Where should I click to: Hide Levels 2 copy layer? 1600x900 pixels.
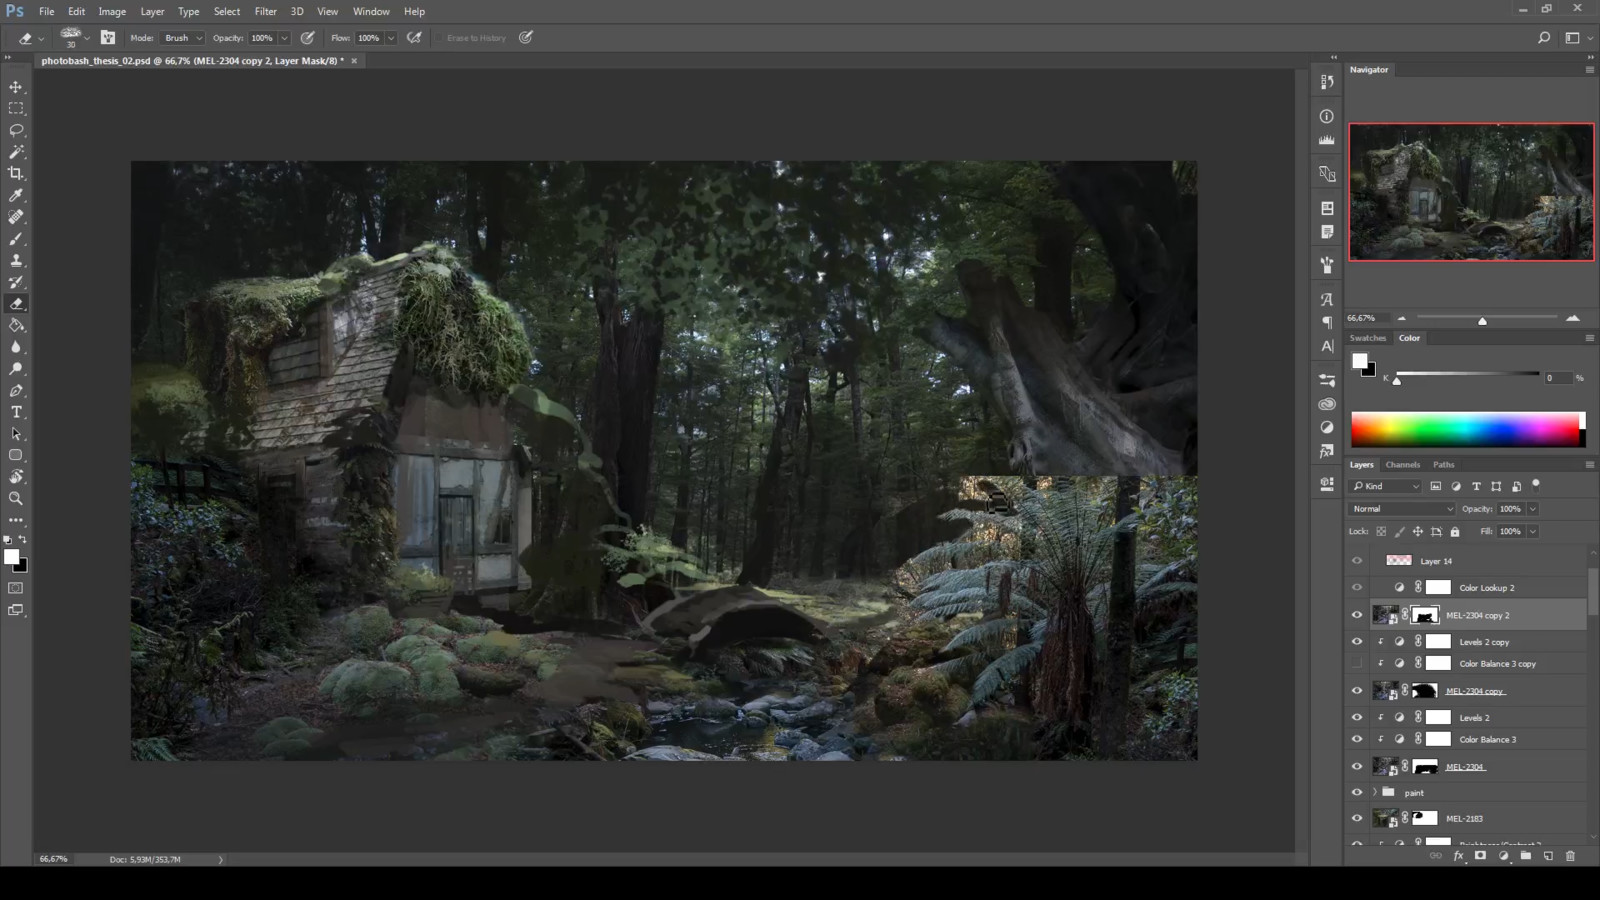click(1357, 642)
